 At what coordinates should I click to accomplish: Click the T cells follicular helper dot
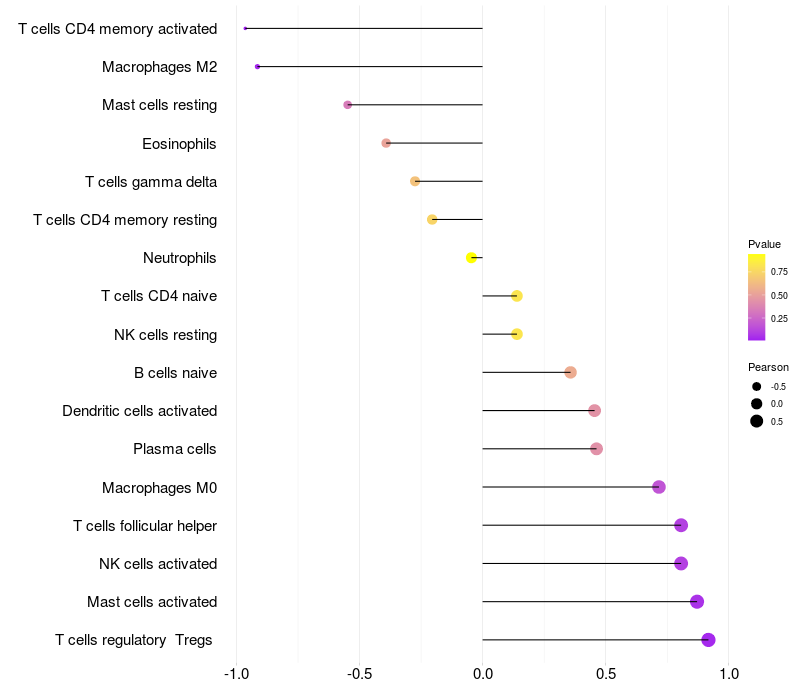coord(681,525)
